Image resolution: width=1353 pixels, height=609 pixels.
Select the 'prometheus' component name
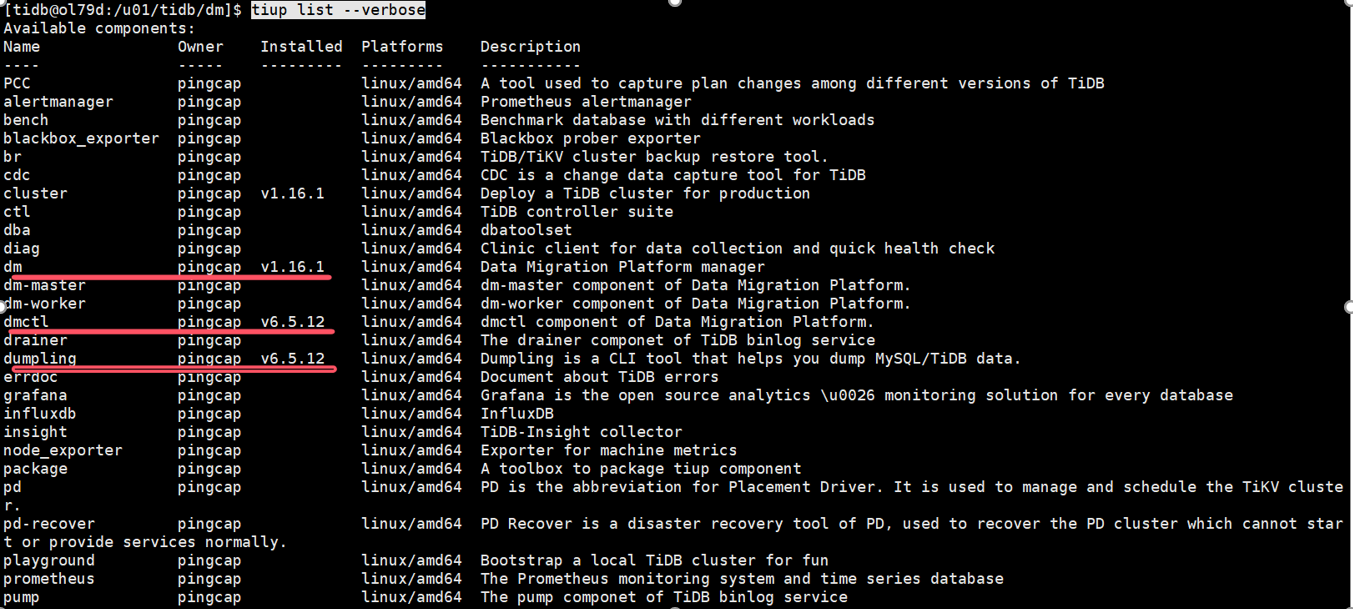[x=49, y=579]
